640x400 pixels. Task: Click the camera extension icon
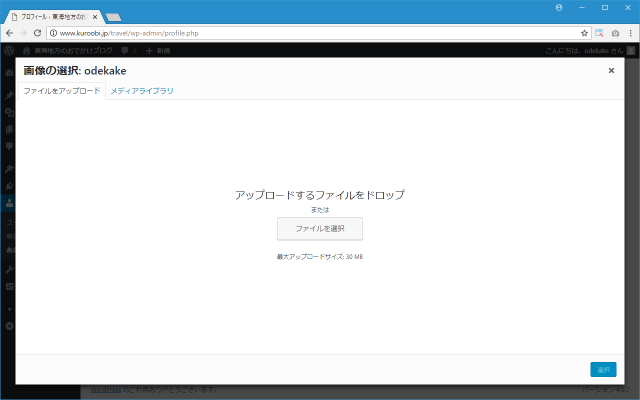point(614,33)
